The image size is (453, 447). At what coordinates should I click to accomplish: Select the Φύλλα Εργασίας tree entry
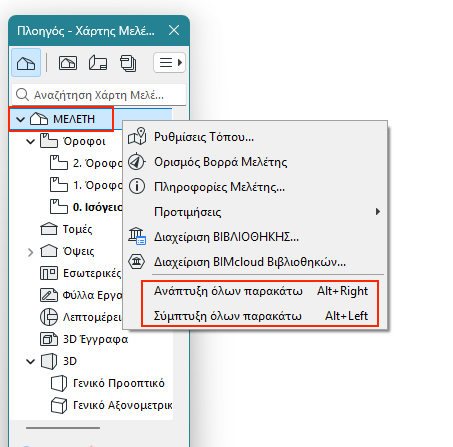pos(93,295)
